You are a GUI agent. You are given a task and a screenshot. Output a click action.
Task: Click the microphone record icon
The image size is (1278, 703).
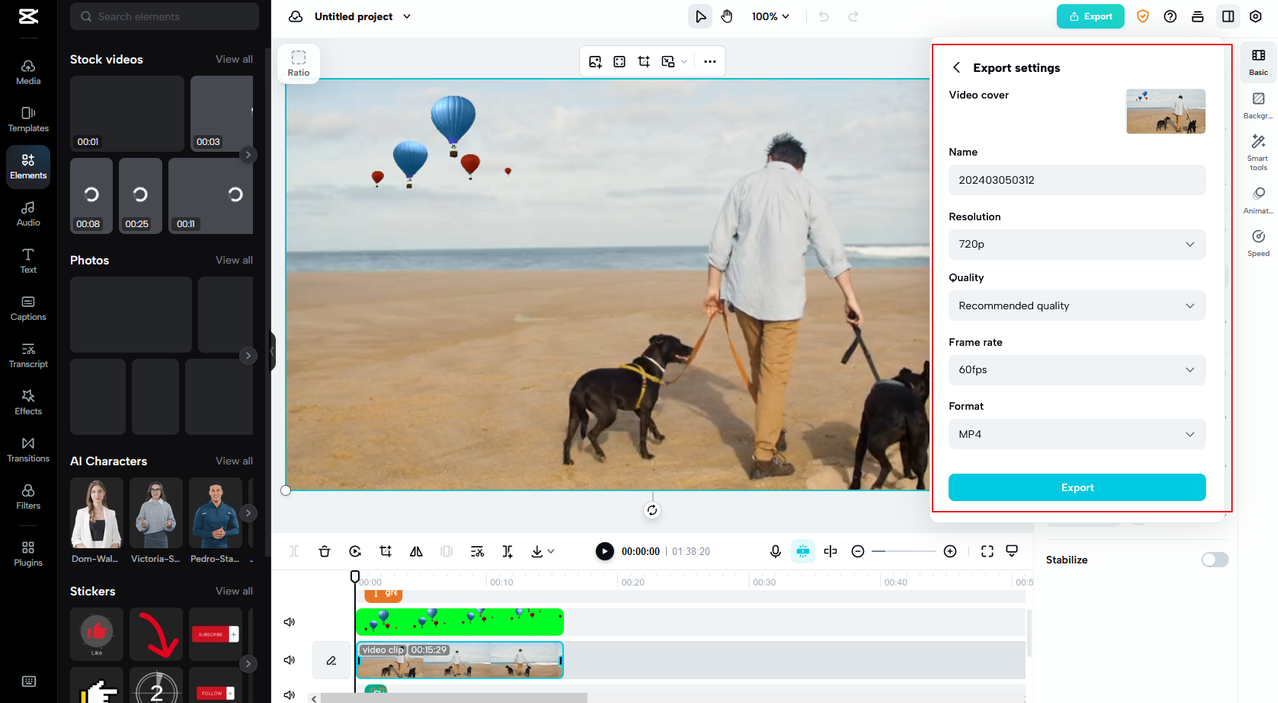click(775, 551)
